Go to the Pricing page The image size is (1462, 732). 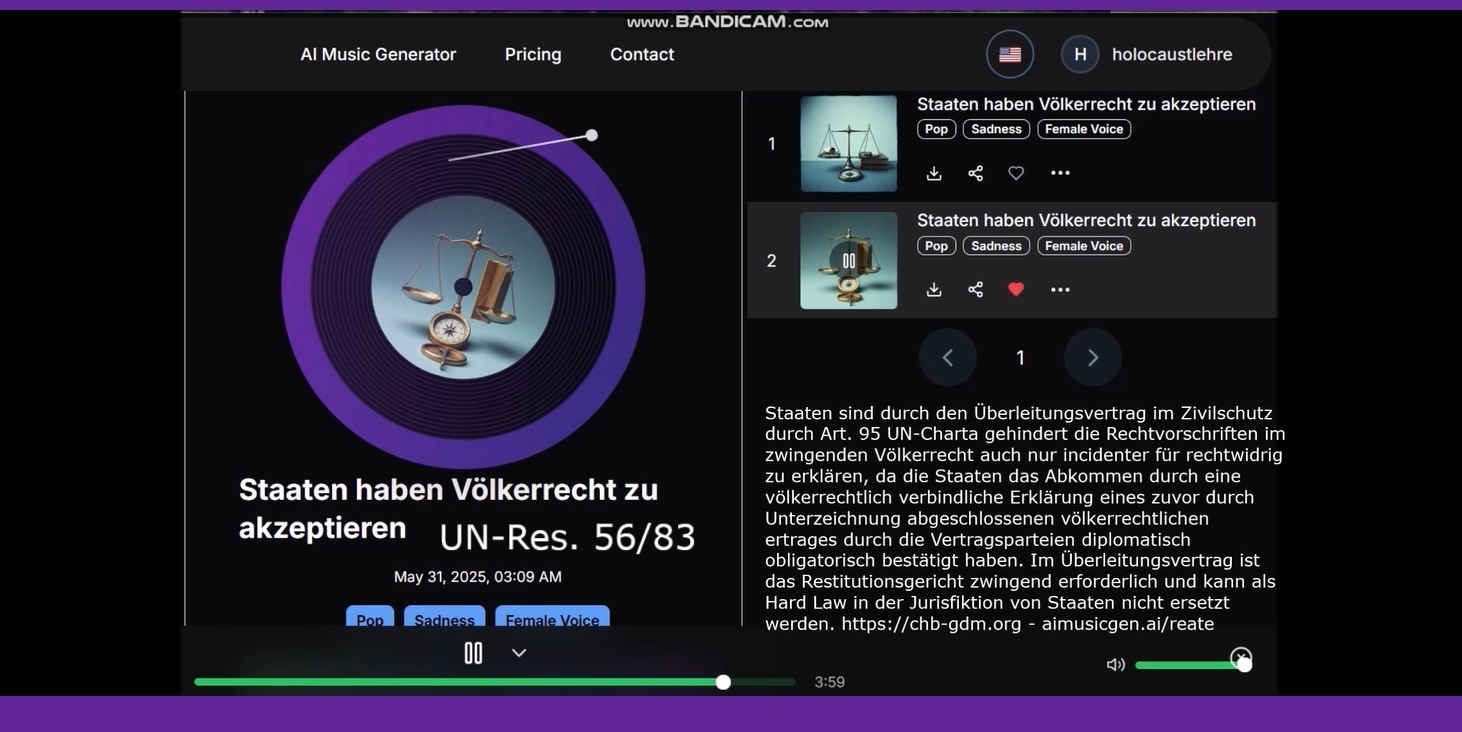[x=533, y=54]
